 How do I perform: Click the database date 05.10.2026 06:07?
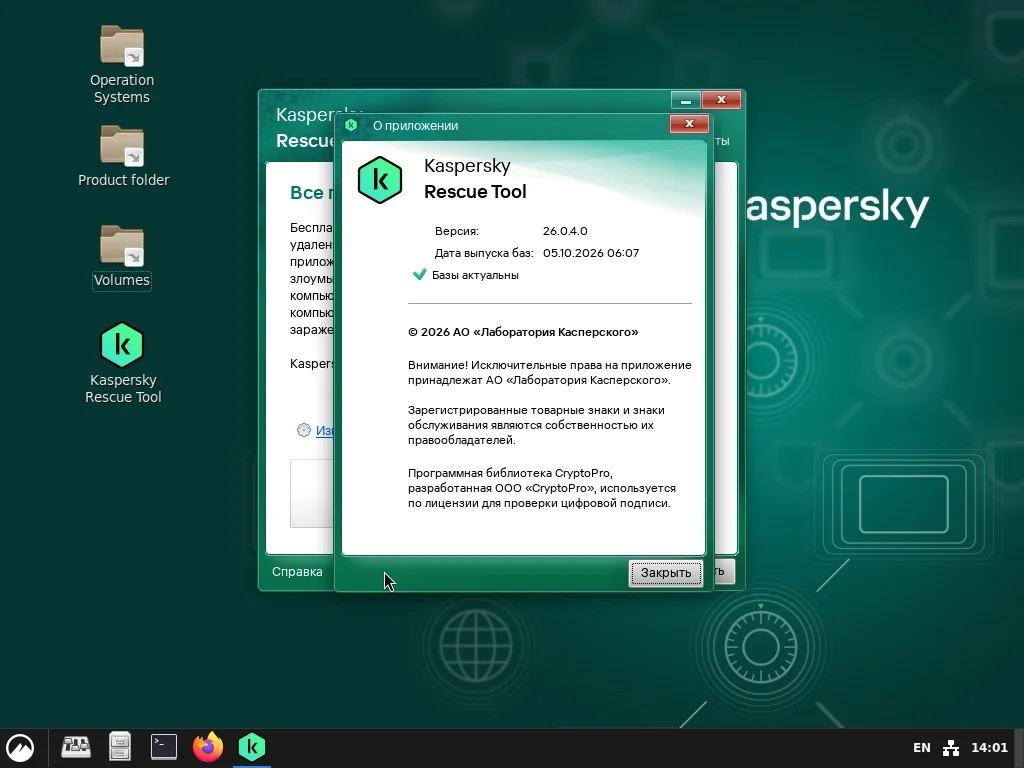pos(591,253)
